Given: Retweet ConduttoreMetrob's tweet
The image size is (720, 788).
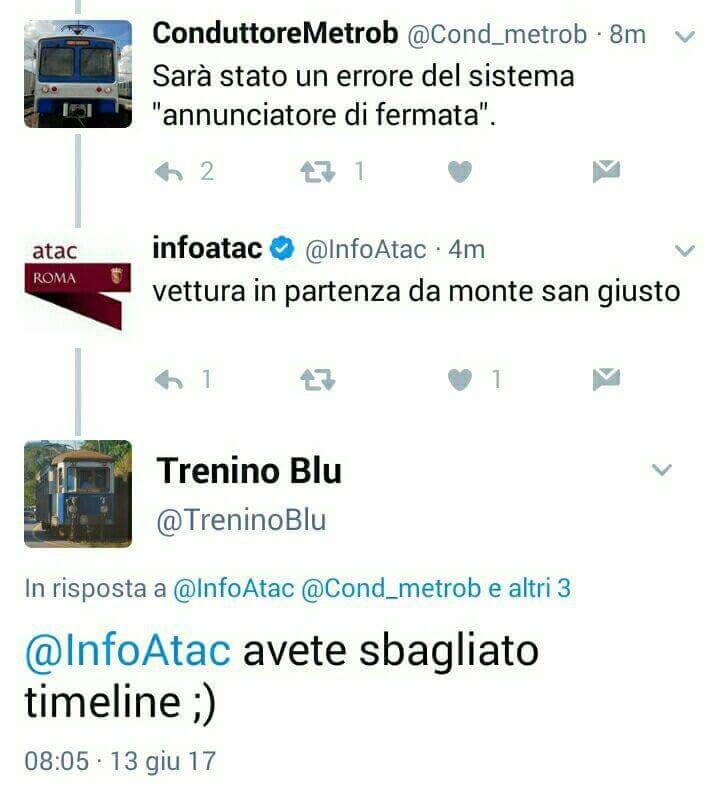Looking at the screenshot, I should 318,172.
